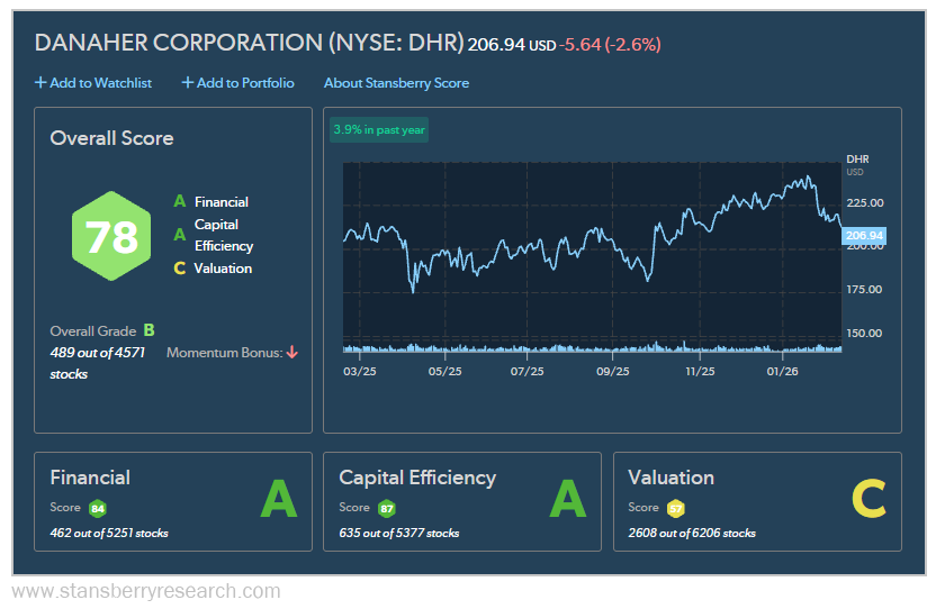This screenshot has width=936, height=610.
Task: Add Danaher to Portfolio
Action: [238, 83]
